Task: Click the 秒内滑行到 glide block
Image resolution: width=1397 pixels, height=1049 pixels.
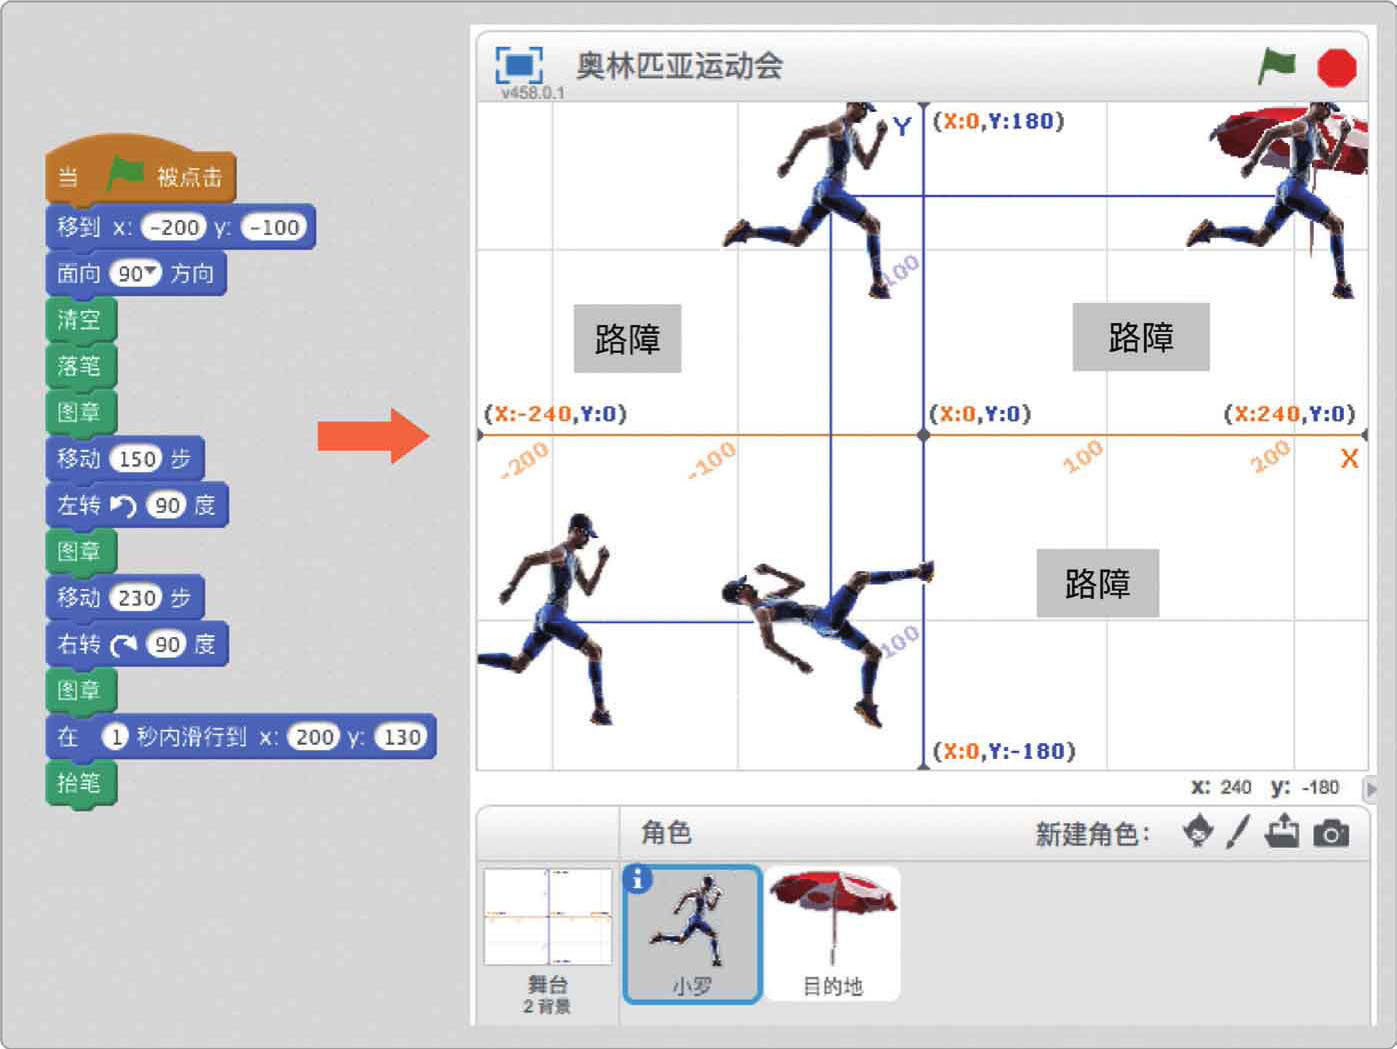Action: tap(241, 737)
